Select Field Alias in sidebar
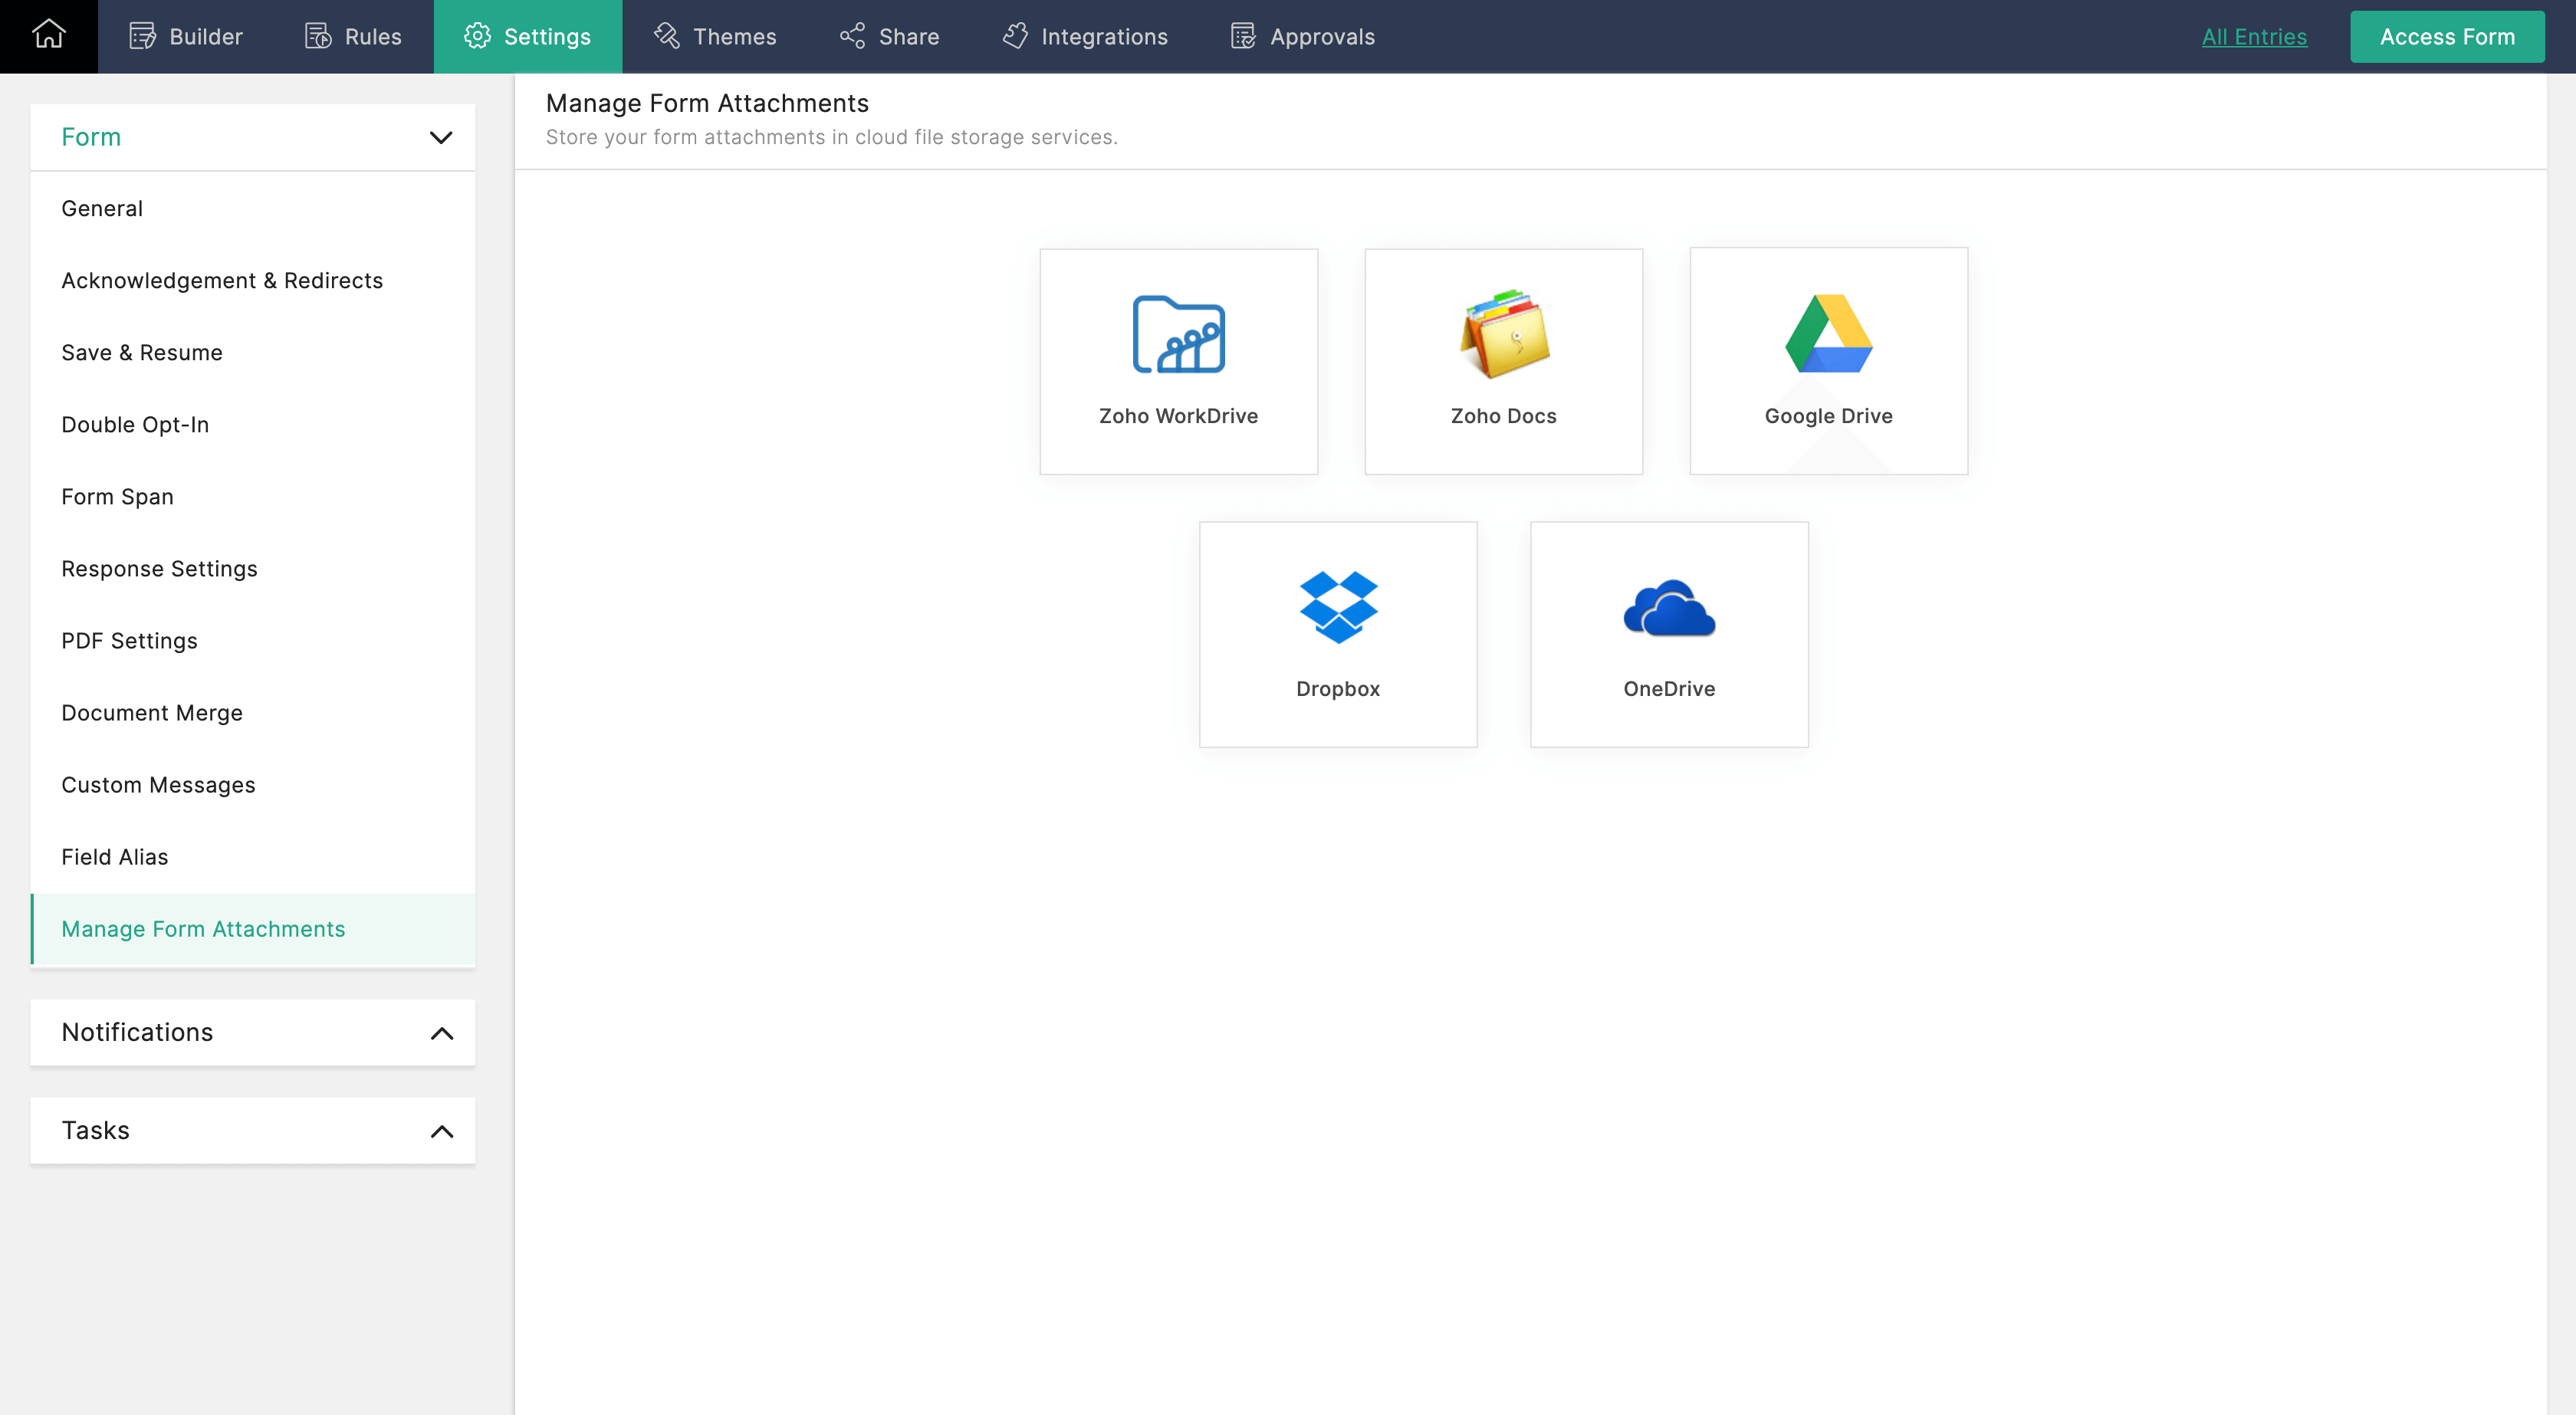The height and width of the screenshot is (1415, 2576). [x=253, y=856]
